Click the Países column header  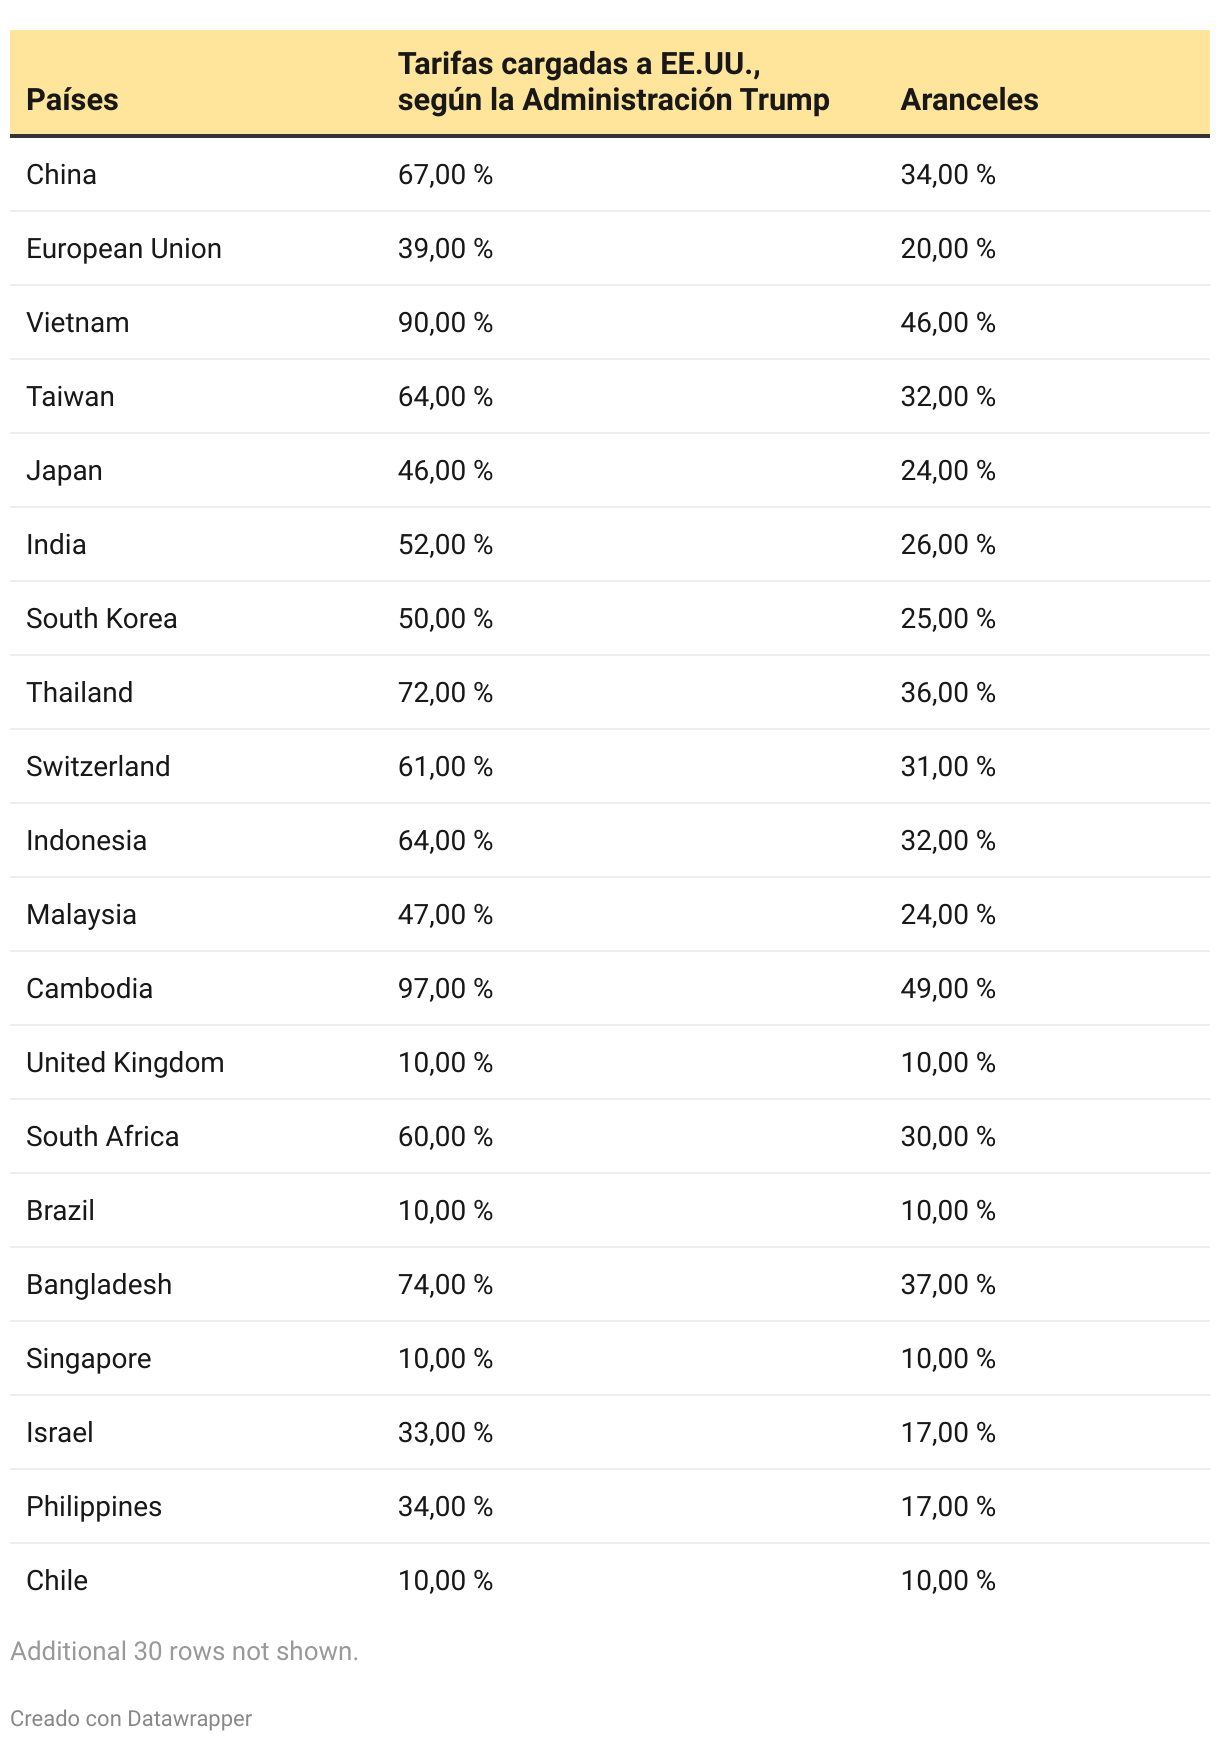(72, 100)
